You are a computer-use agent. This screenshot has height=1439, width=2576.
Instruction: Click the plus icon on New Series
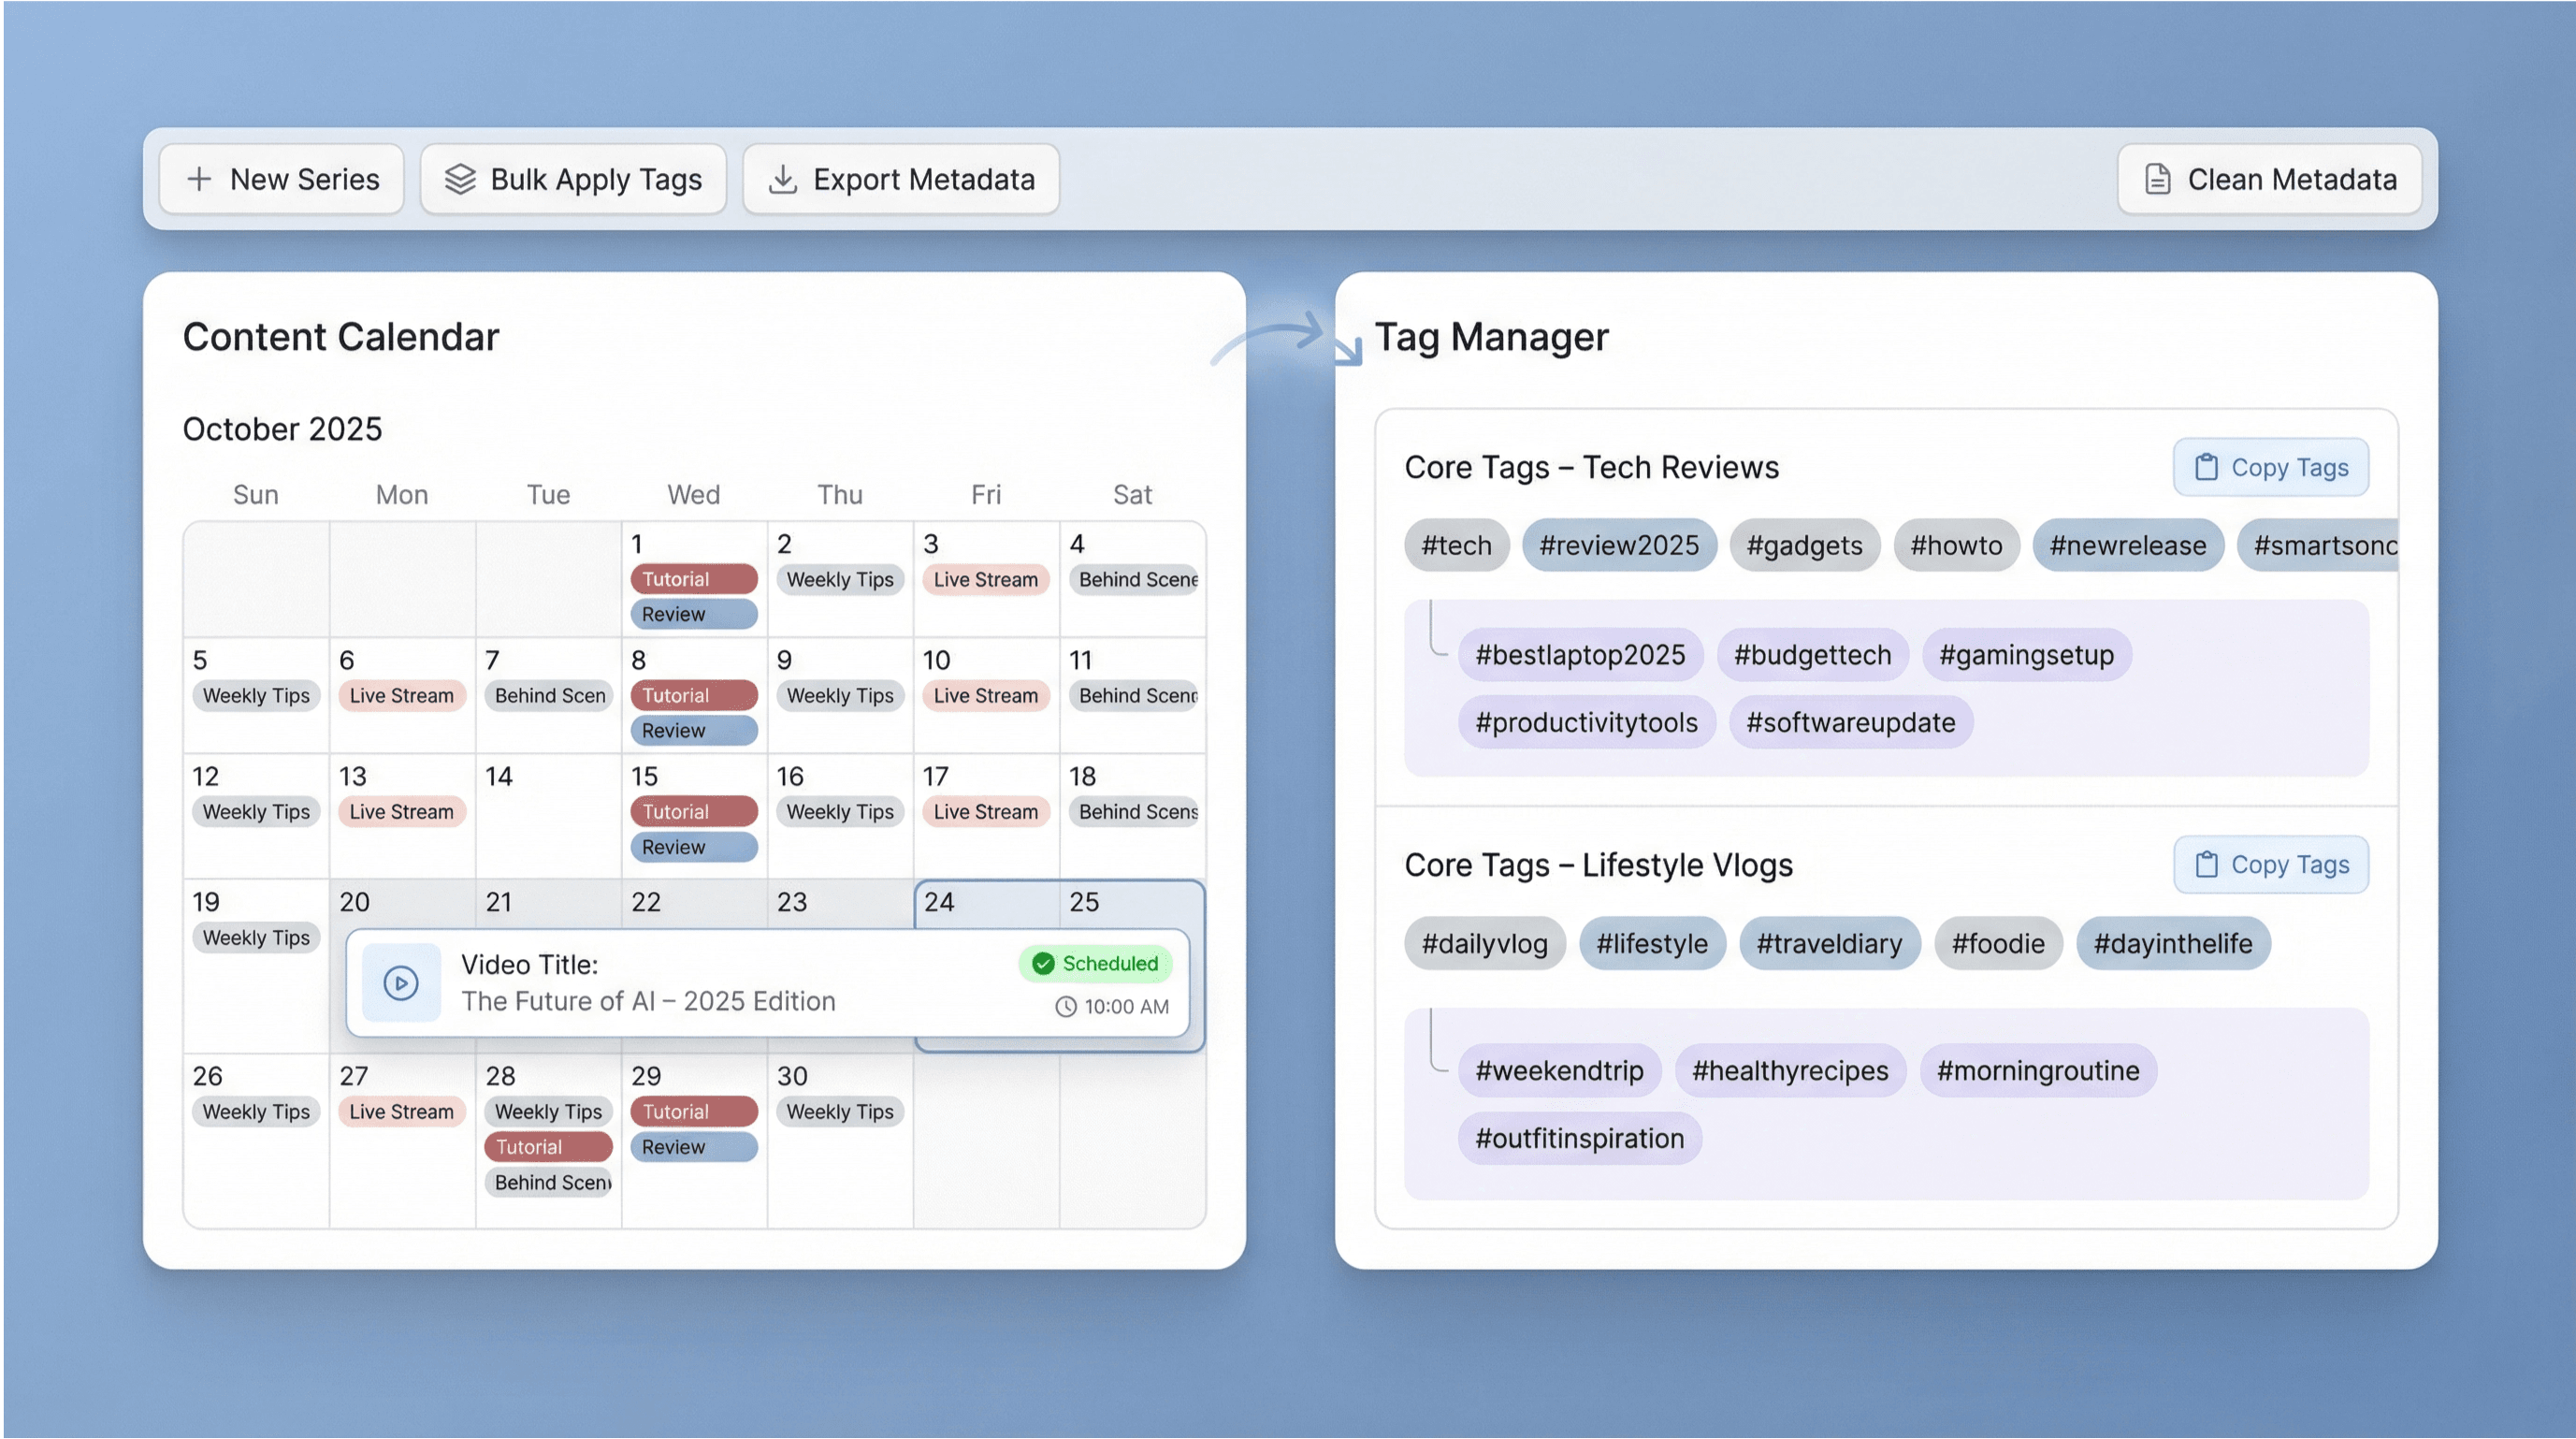tap(199, 179)
